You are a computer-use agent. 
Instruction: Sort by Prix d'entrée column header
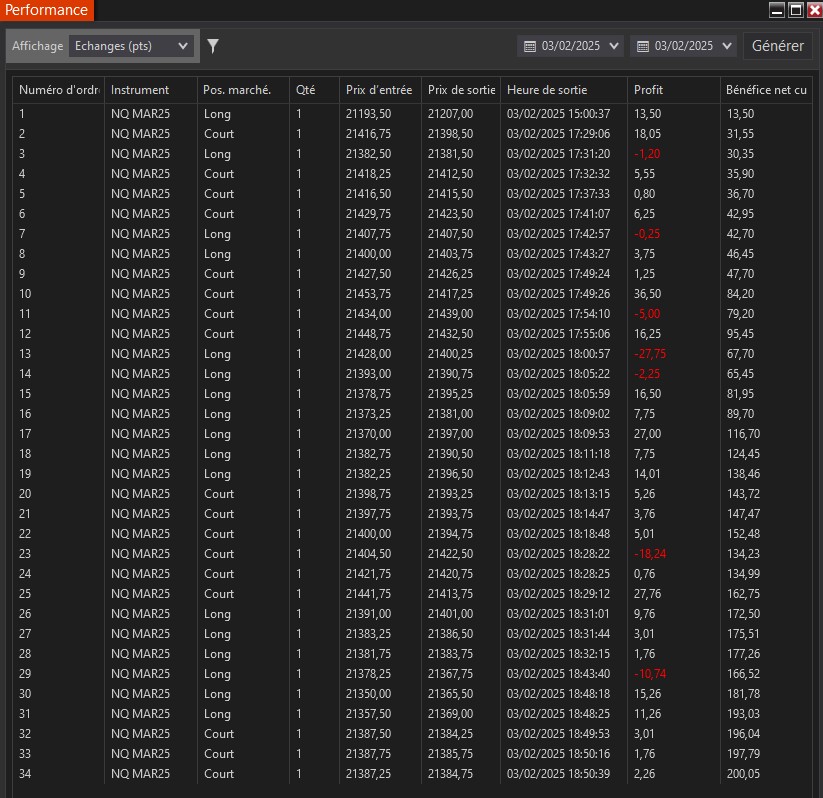[380, 90]
